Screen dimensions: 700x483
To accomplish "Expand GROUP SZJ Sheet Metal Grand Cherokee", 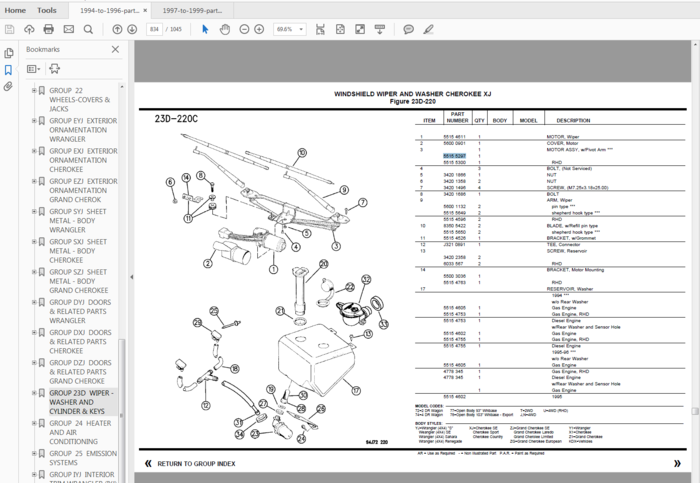I will click(34, 272).
